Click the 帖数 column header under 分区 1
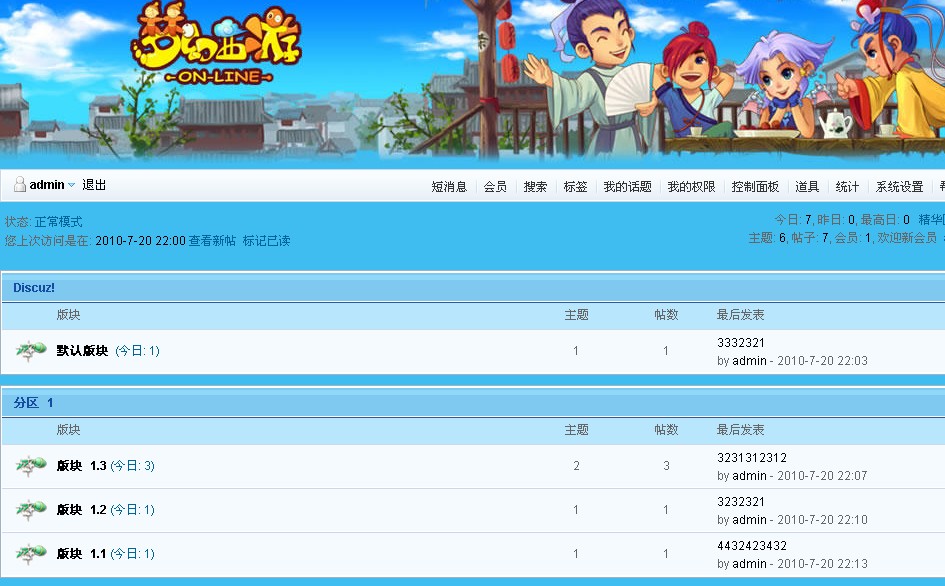Screen dimensions: 945x586 point(666,430)
